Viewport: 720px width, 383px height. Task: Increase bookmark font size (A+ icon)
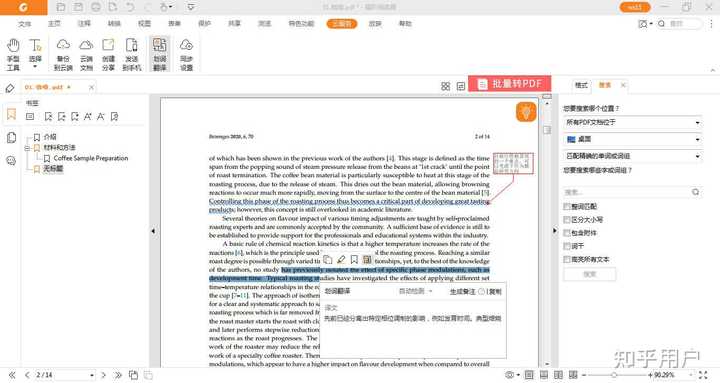coord(88,117)
